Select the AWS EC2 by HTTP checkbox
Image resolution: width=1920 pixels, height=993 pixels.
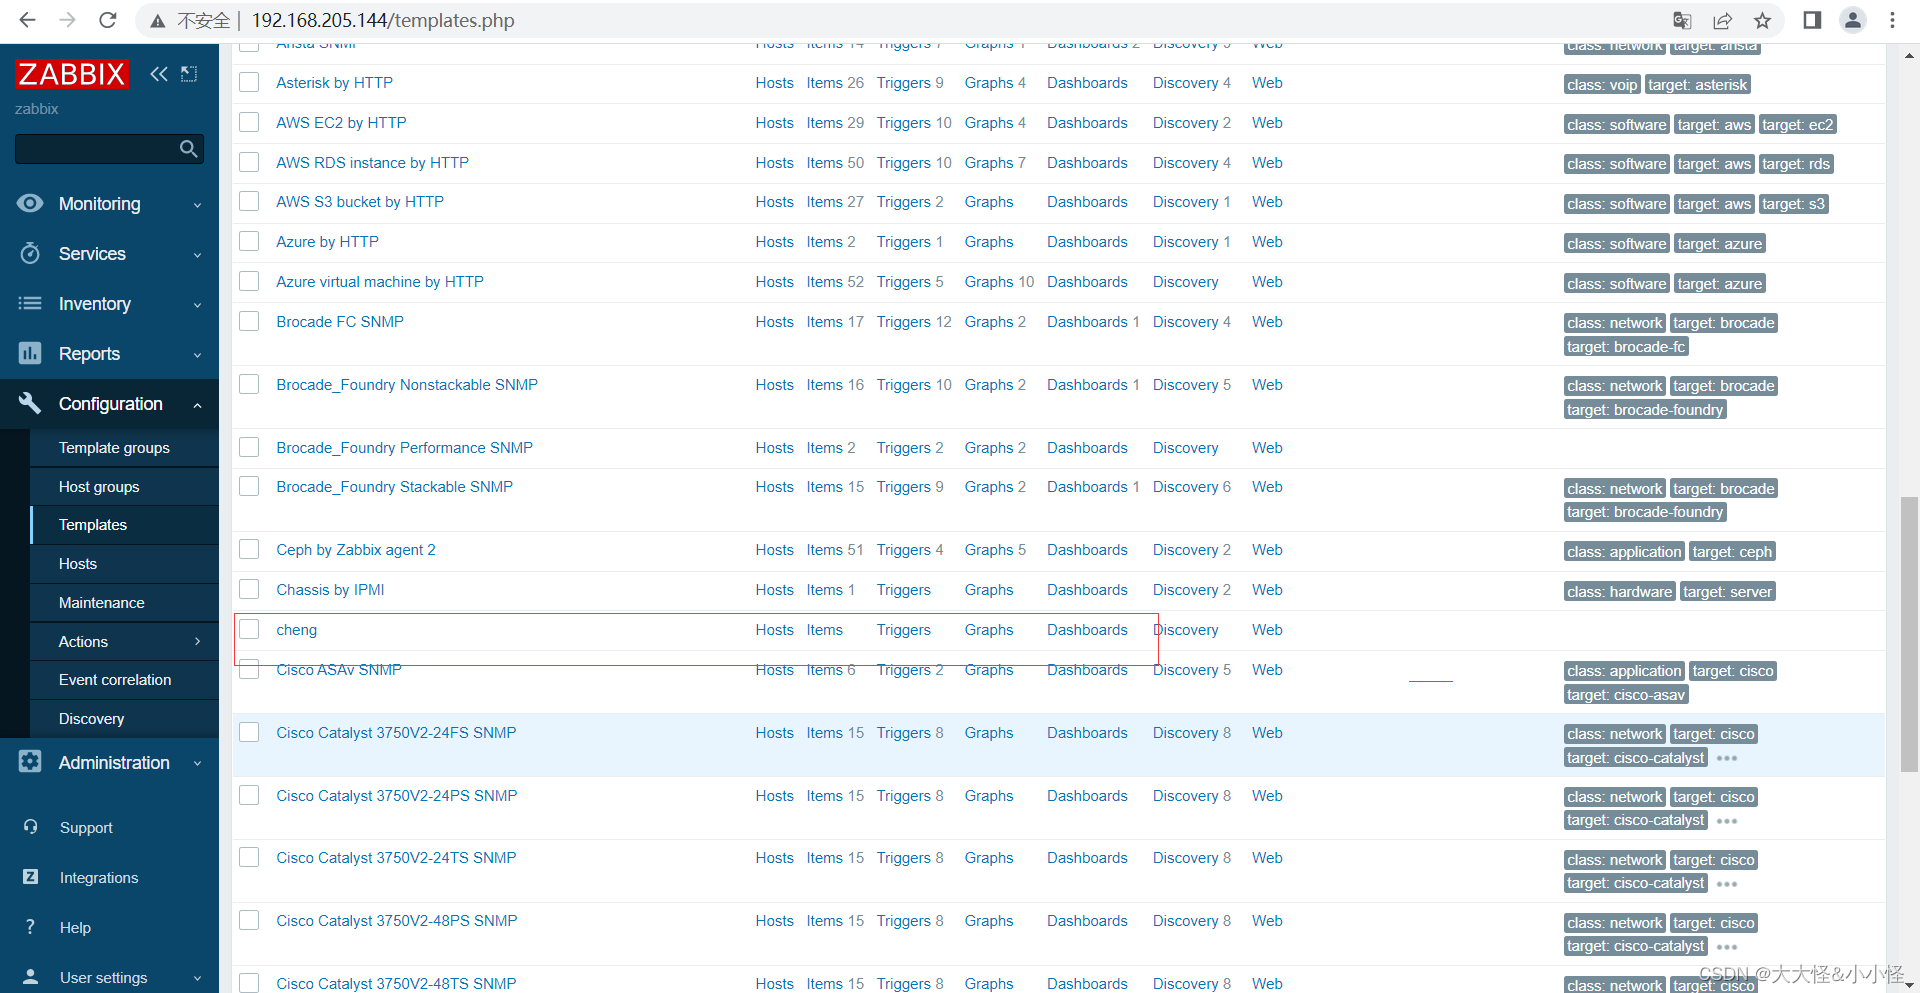[249, 122]
